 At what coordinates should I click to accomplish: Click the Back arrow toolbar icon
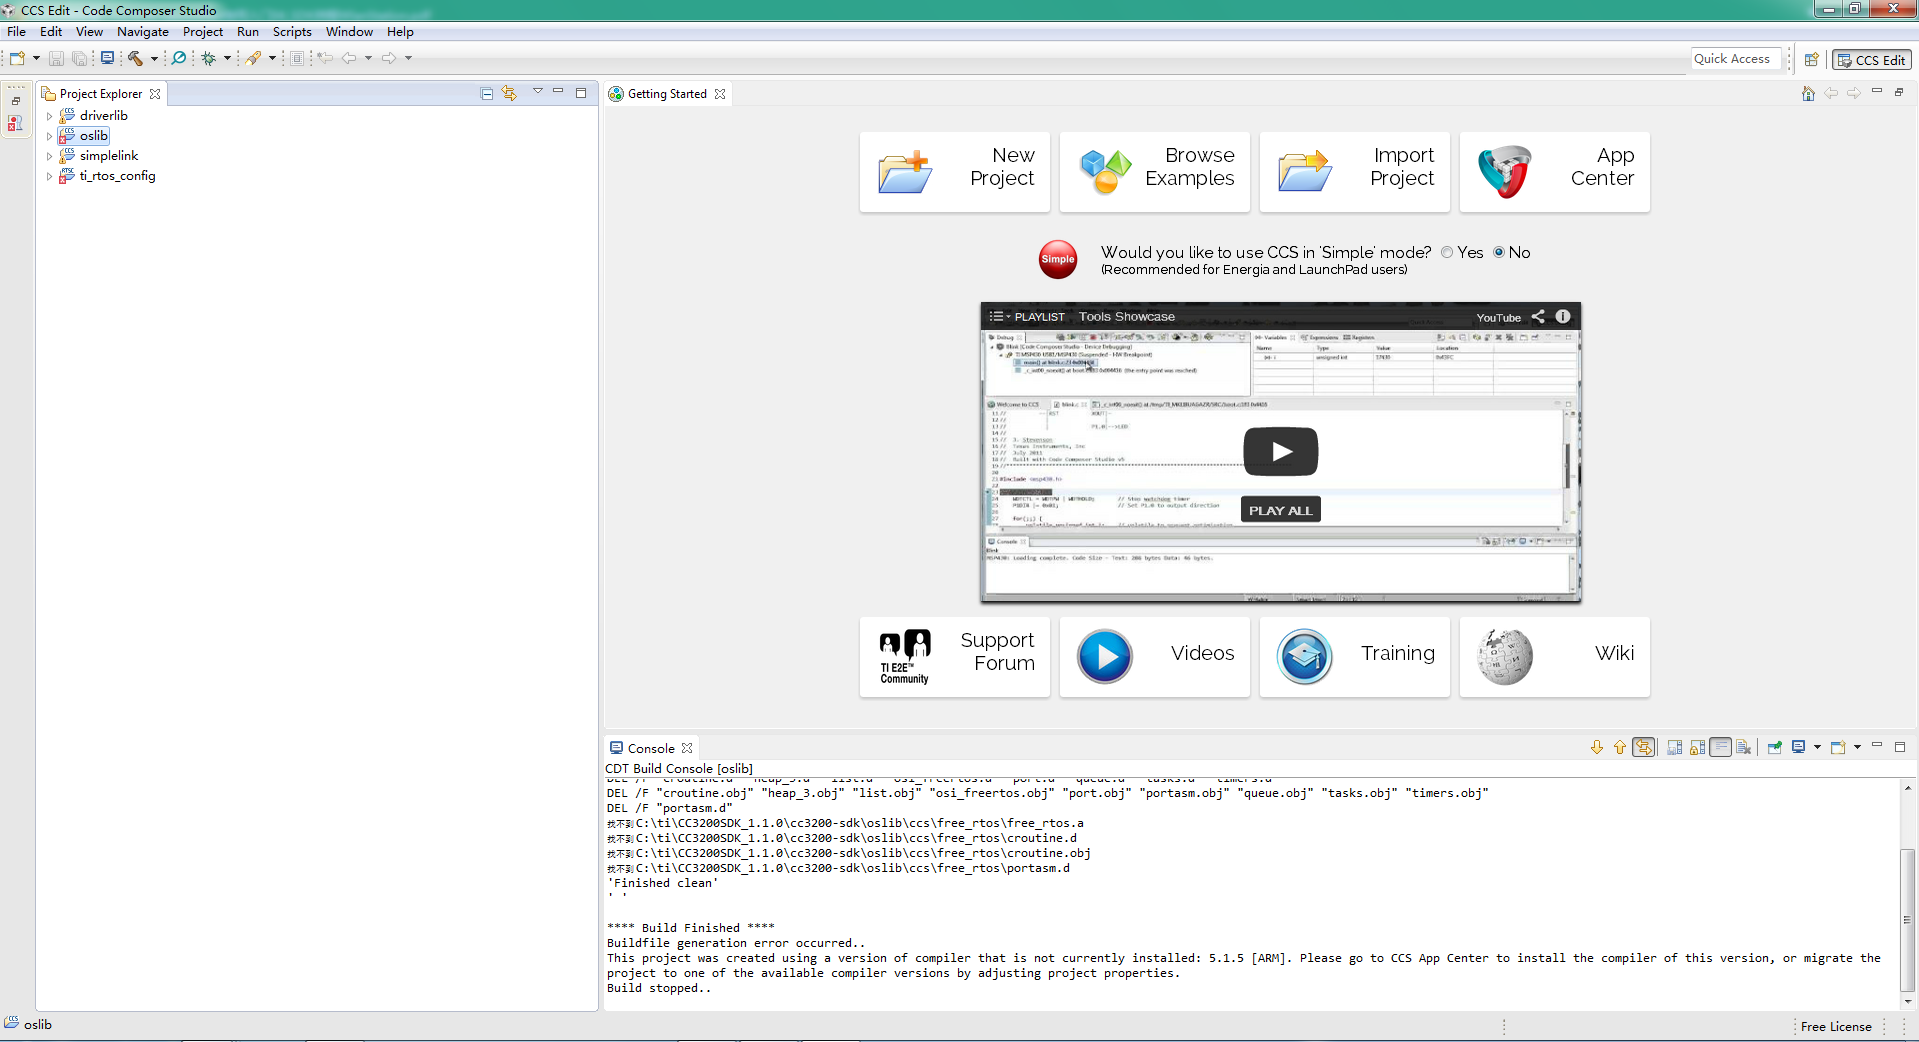tap(349, 58)
